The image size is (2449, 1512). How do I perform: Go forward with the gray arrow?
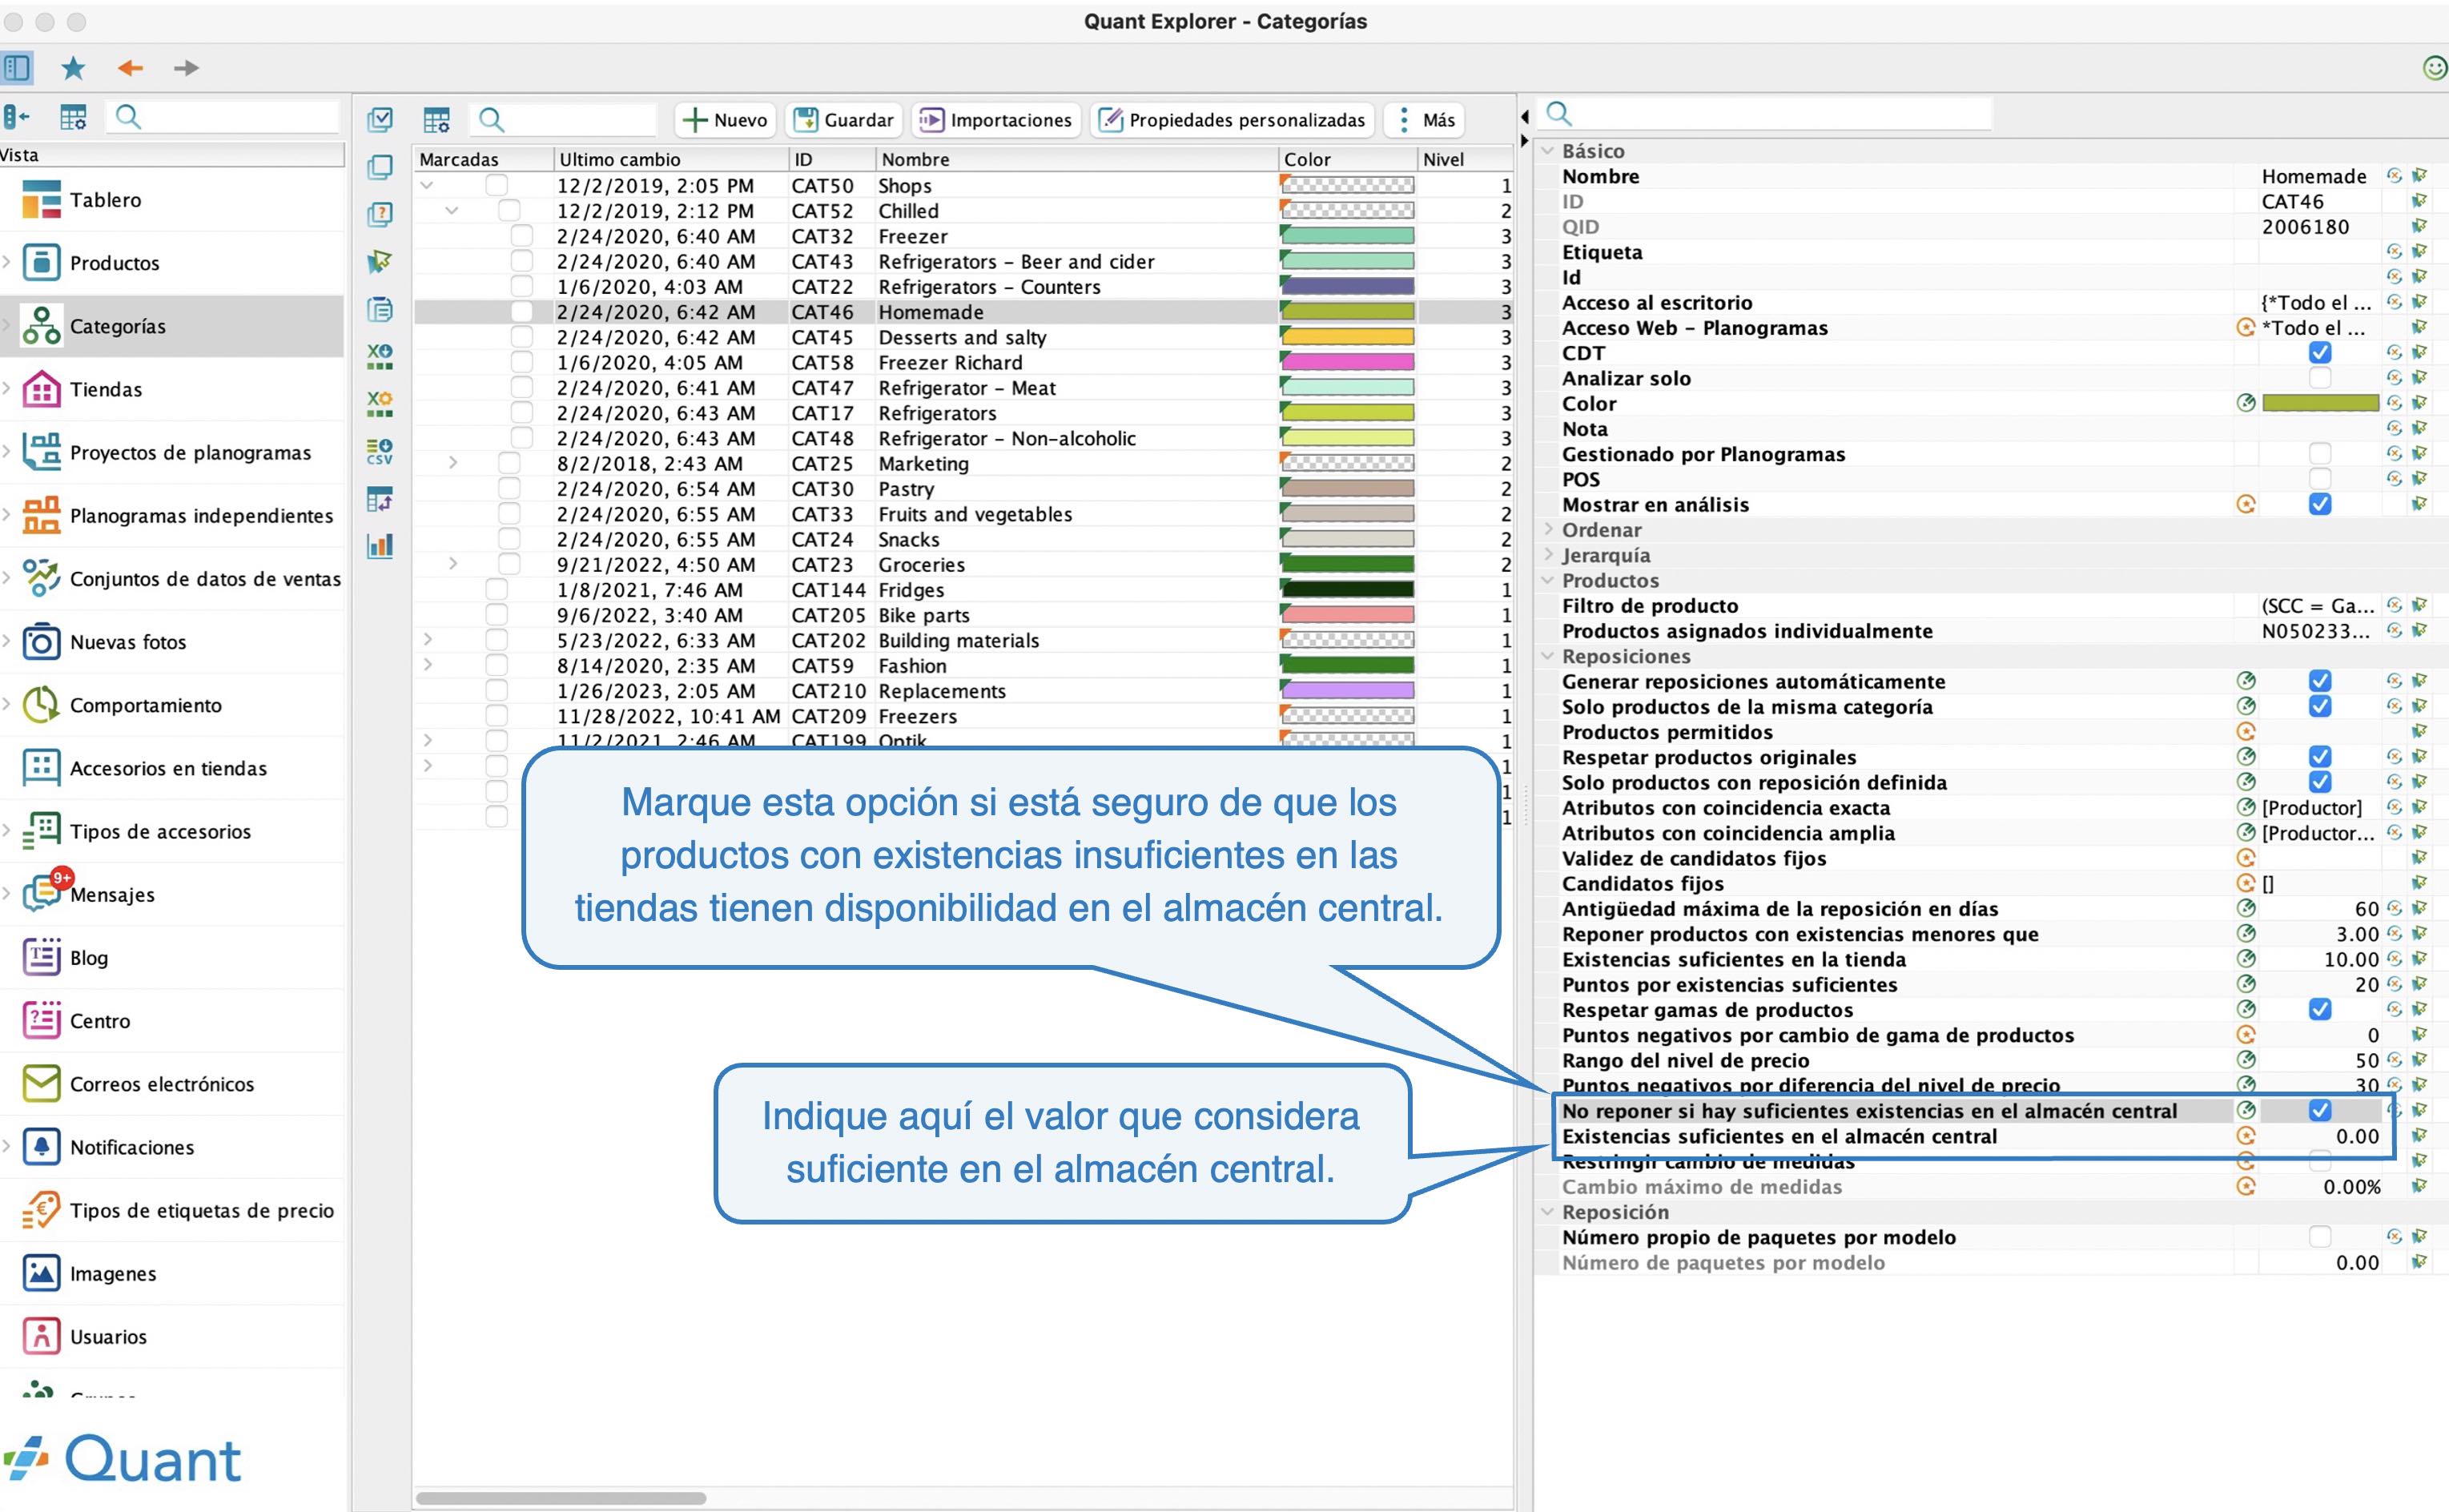pyautogui.click(x=186, y=68)
